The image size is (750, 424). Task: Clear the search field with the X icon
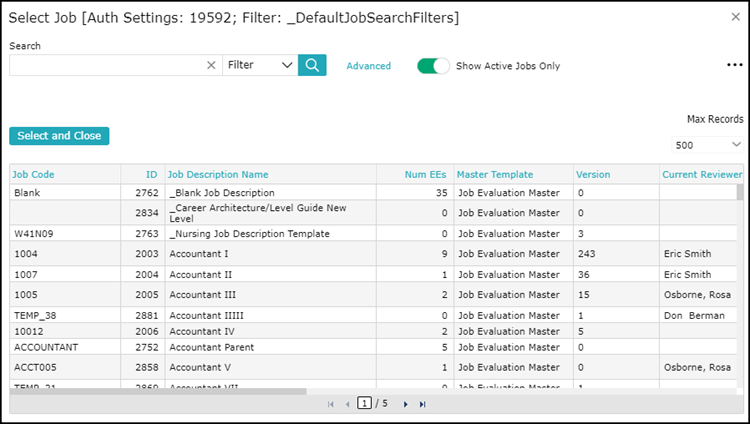tap(211, 65)
